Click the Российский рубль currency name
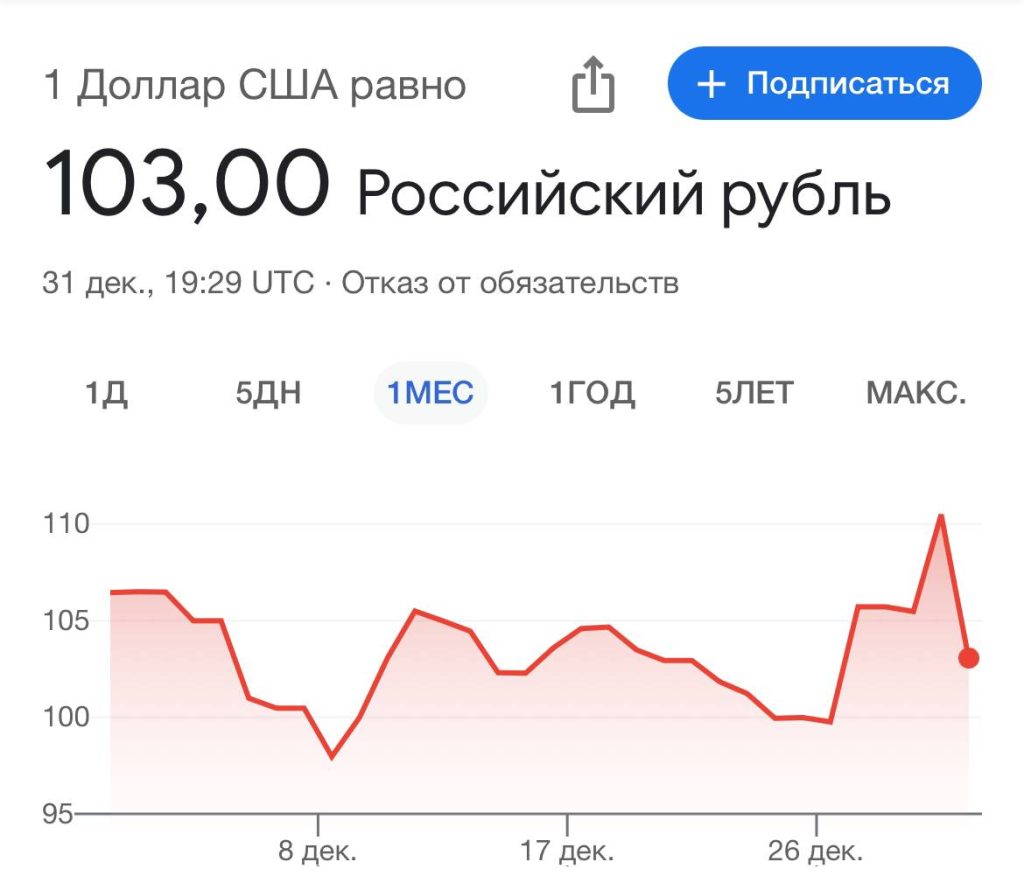 click(x=623, y=192)
